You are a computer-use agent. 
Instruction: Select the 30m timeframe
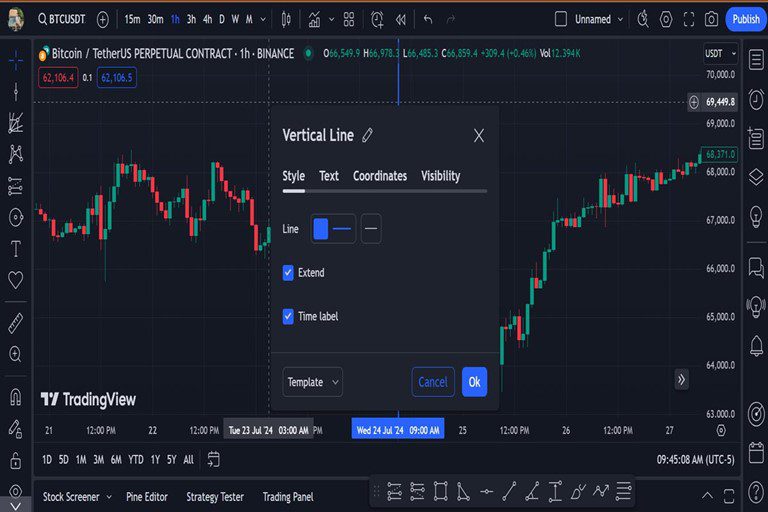155,20
